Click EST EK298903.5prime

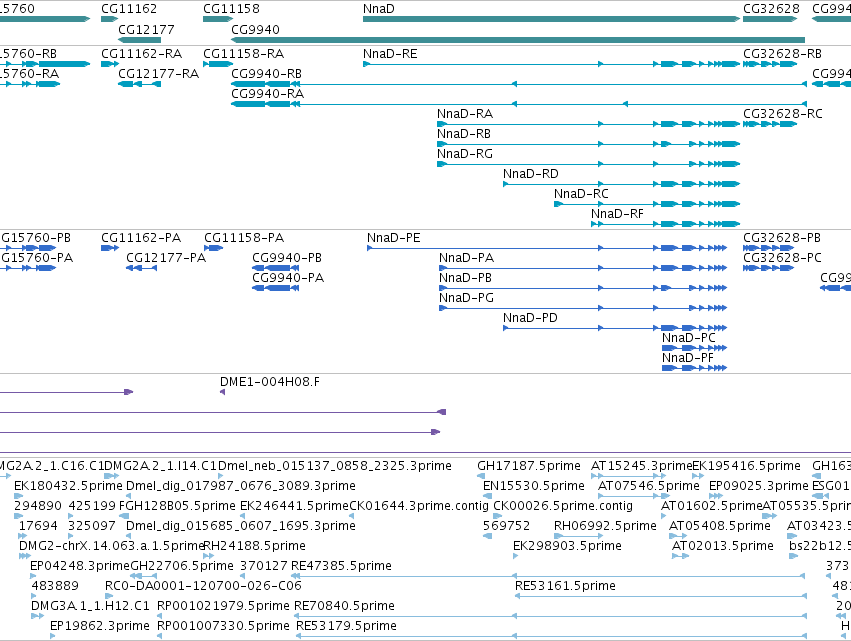click(515, 556)
